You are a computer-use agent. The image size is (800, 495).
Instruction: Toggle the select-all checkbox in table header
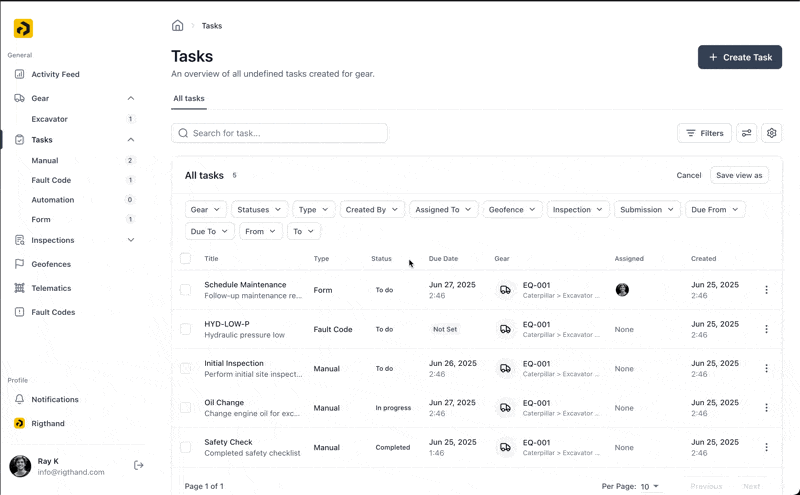(x=185, y=259)
